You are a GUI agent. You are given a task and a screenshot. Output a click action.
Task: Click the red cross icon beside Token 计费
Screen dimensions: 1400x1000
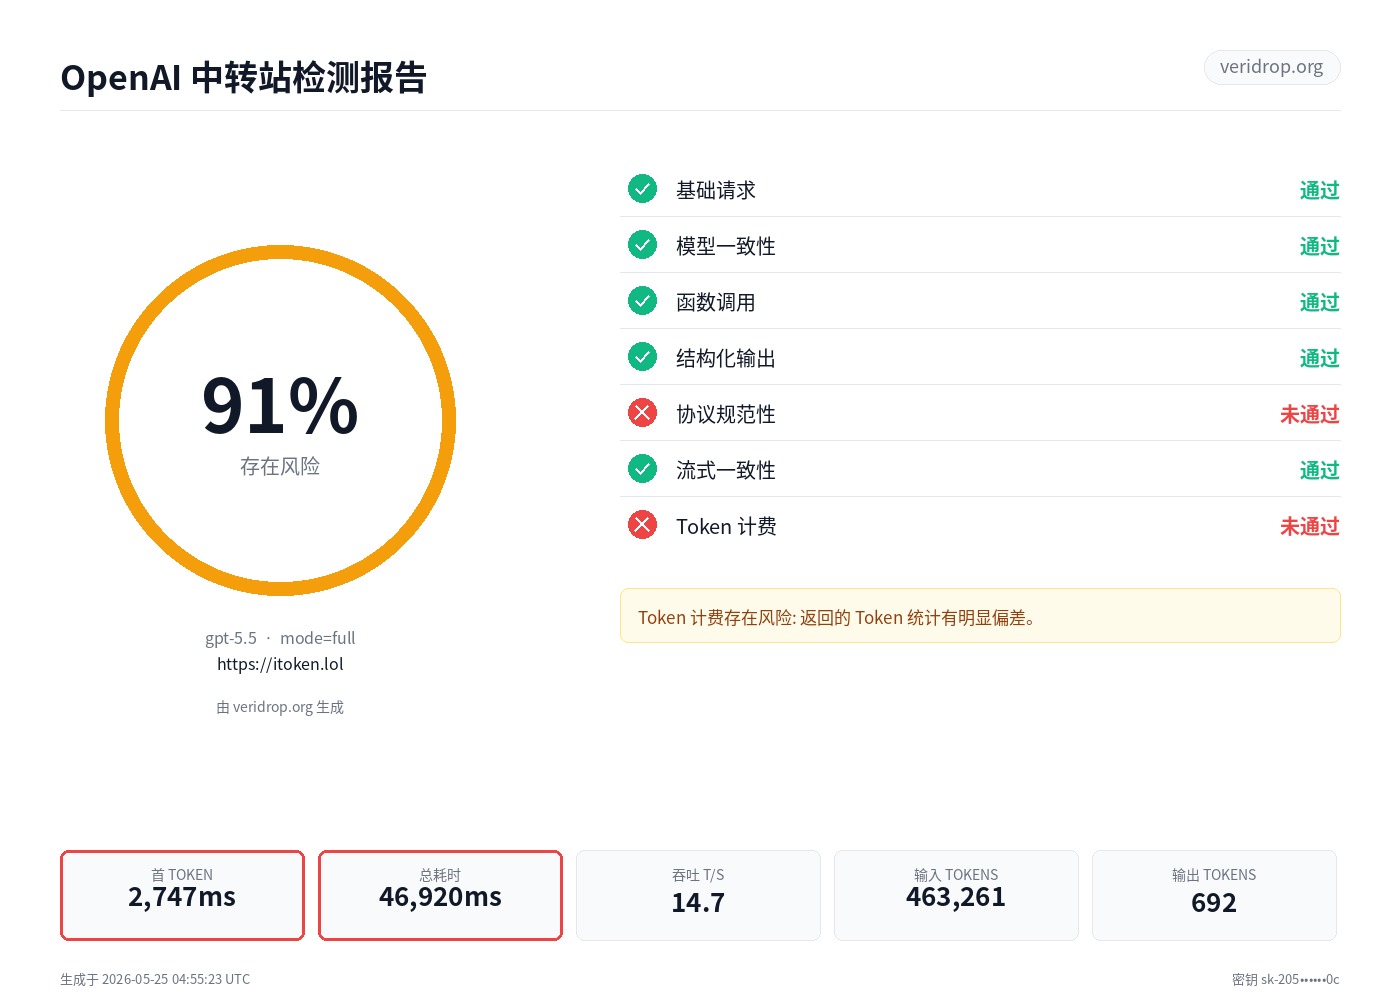[x=642, y=524]
